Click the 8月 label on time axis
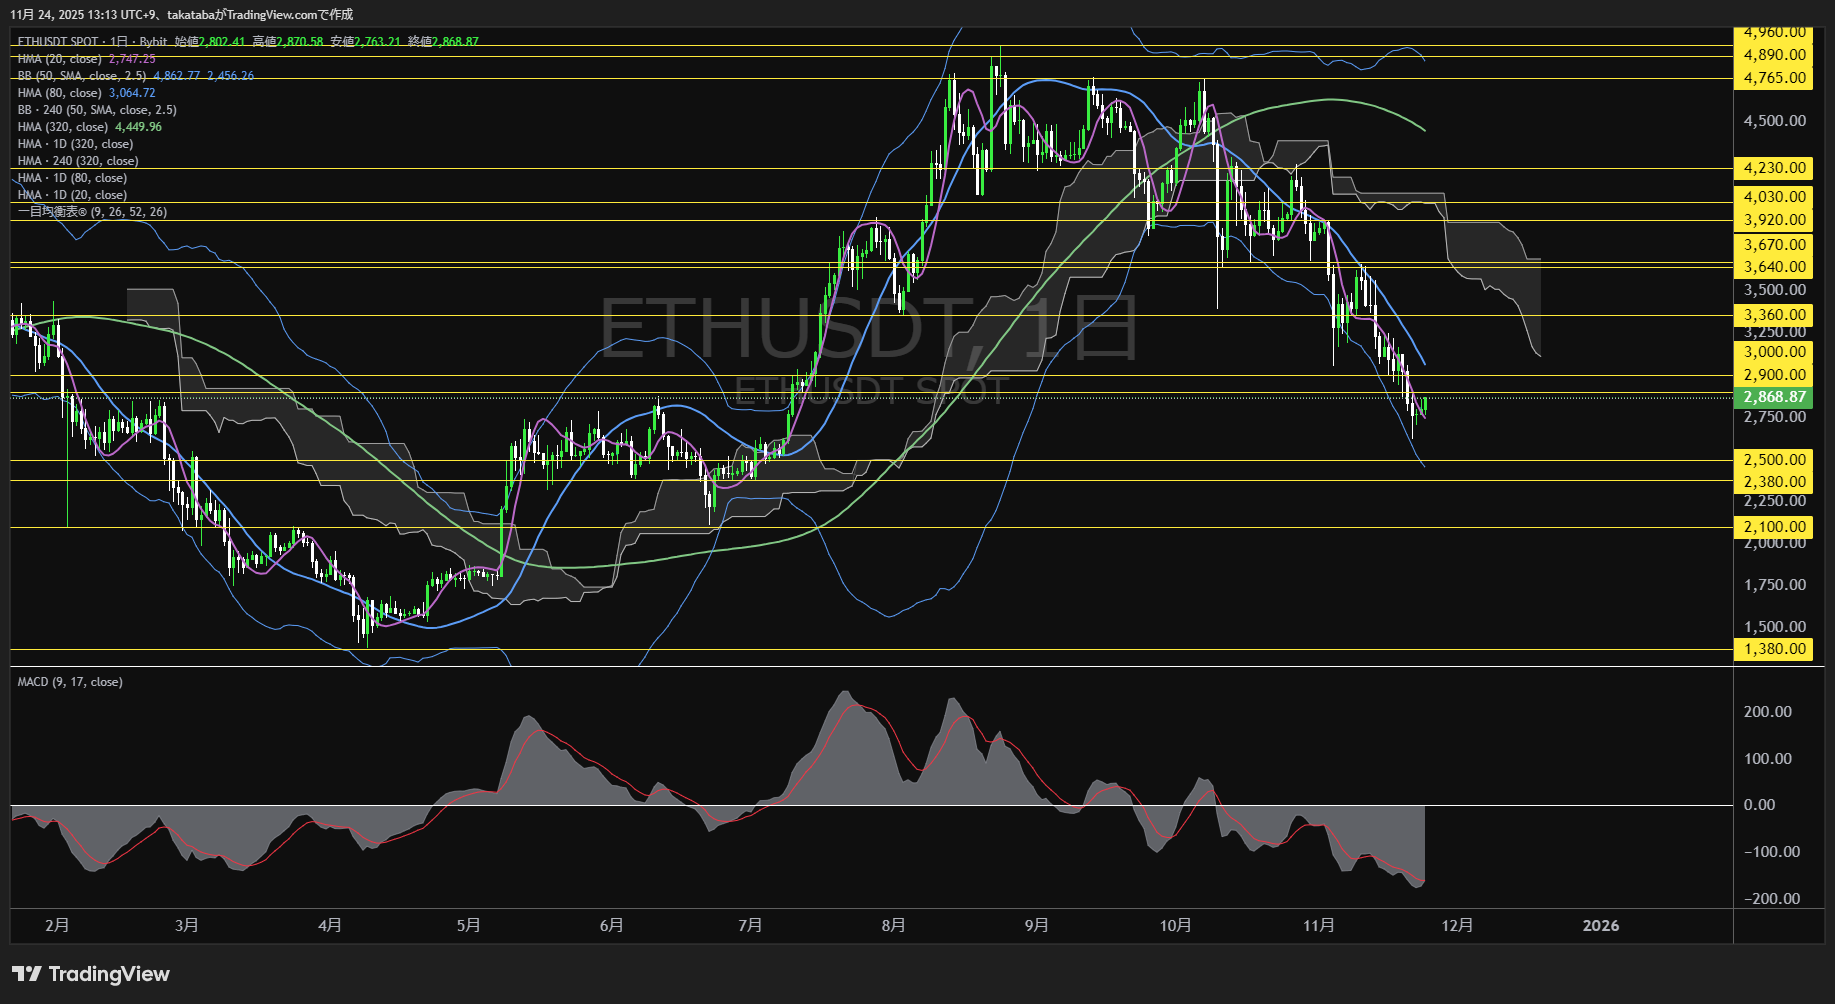Image resolution: width=1835 pixels, height=1004 pixels. (893, 926)
